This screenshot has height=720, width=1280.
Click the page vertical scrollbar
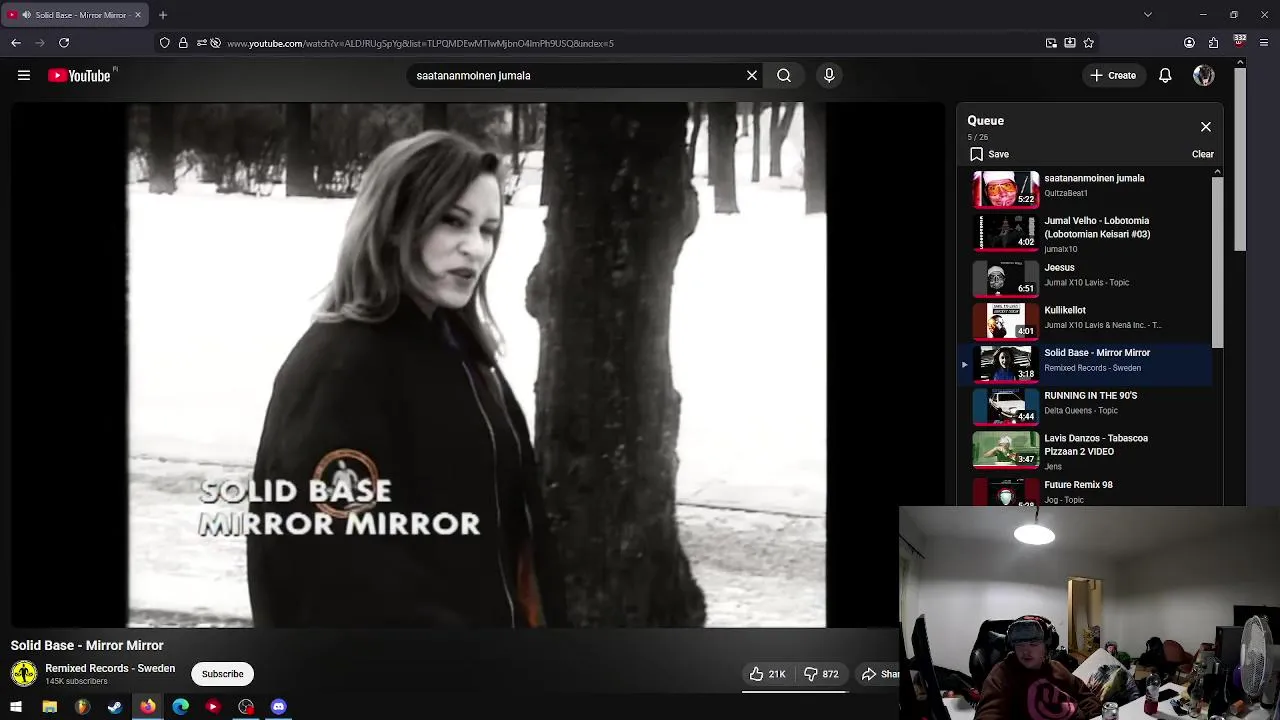tap(1240, 160)
